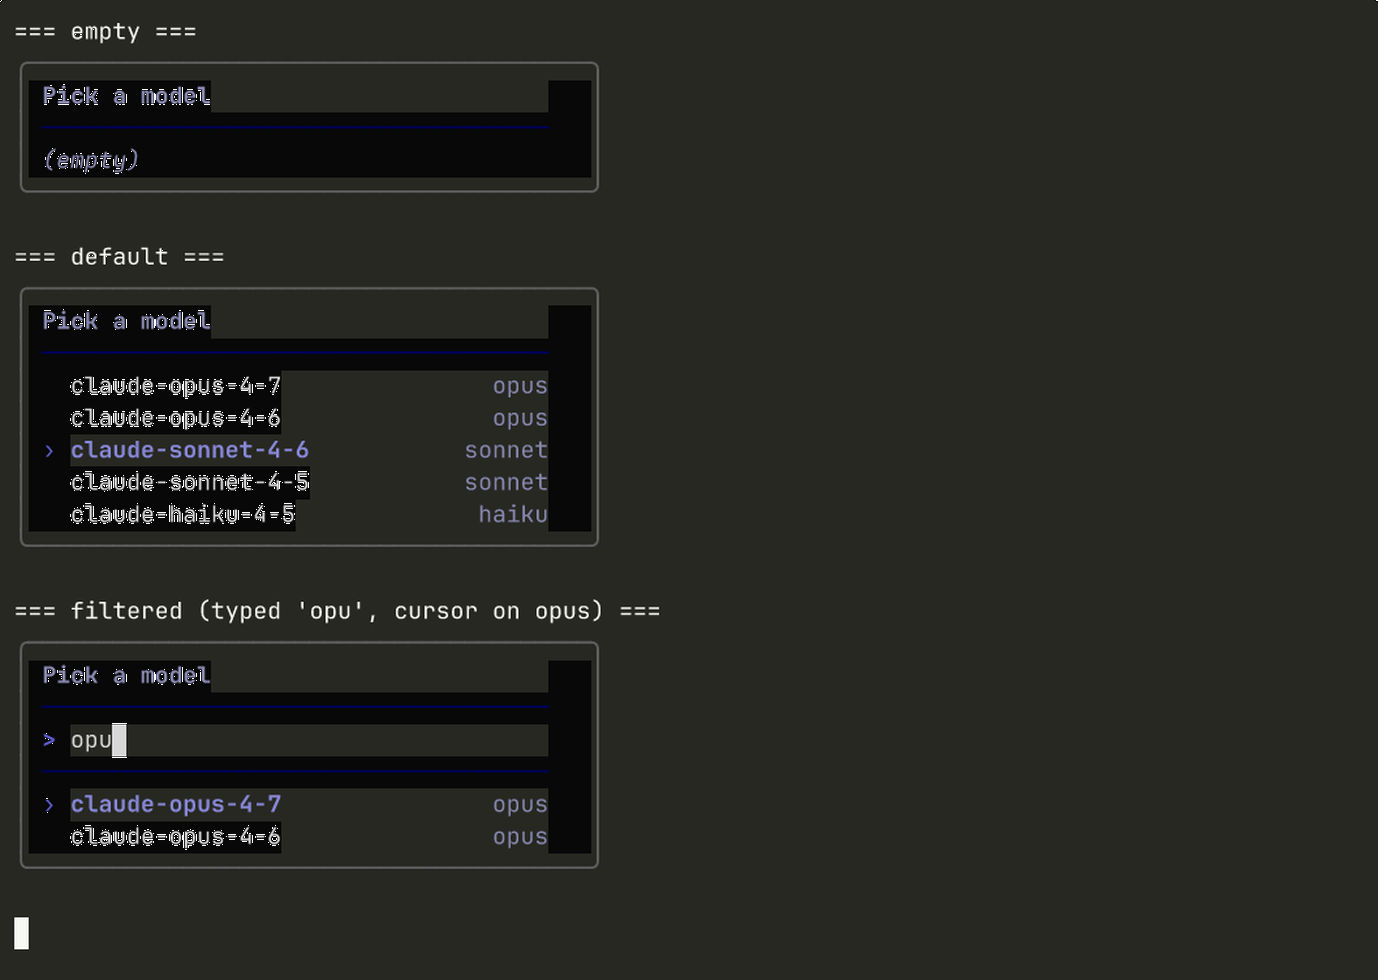
Task: Click the 'opu' filter input field
Action: coord(309,740)
